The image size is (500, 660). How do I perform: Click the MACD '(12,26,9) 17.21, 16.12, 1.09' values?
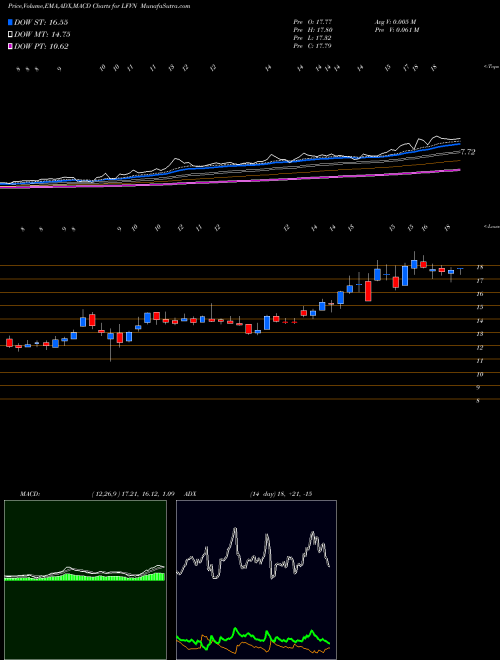(x=133, y=494)
